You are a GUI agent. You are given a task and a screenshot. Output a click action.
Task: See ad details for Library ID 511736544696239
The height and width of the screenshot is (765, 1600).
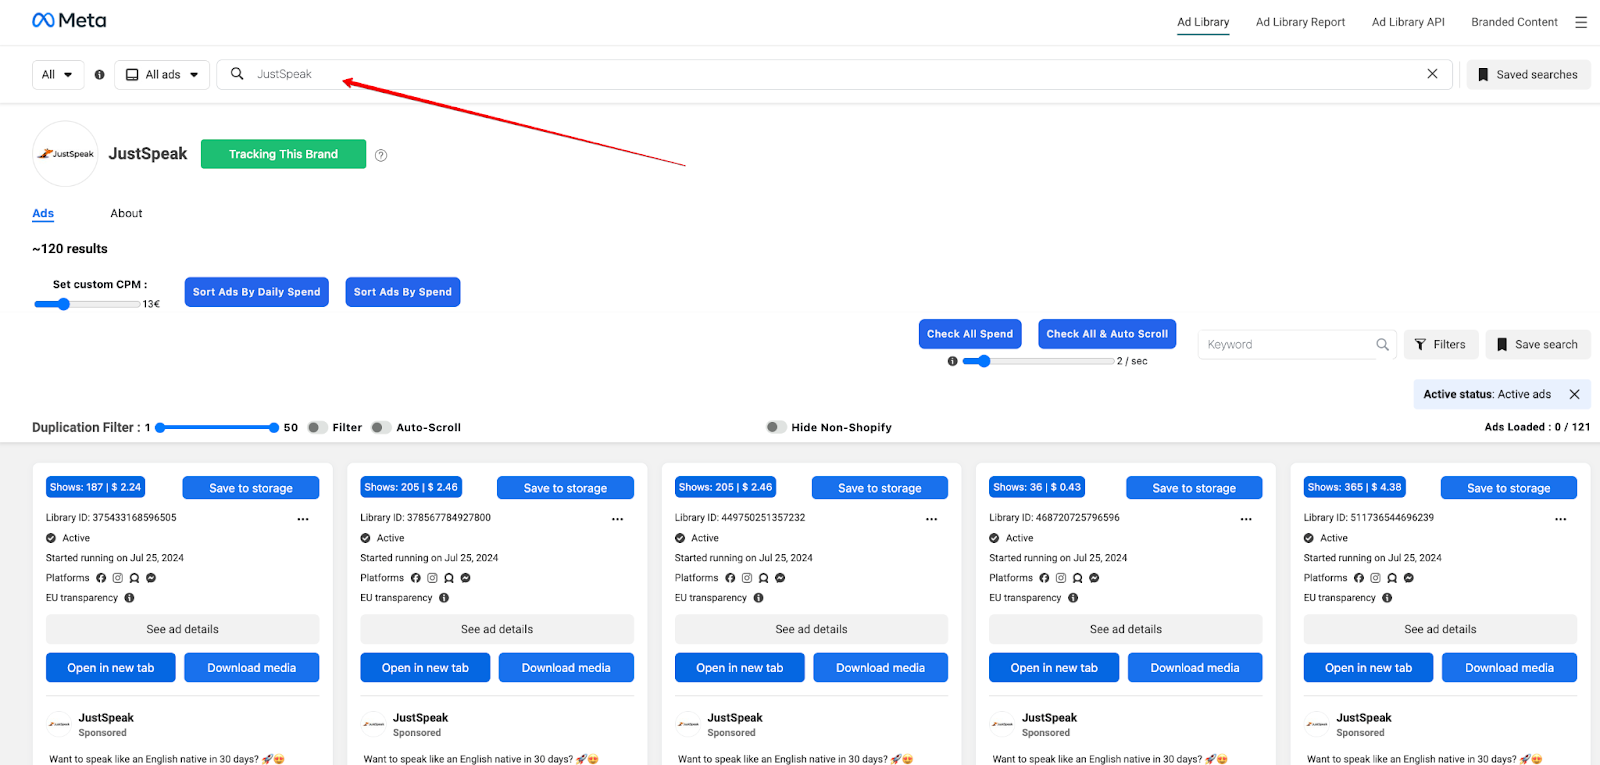pyautogui.click(x=1440, y=629)
